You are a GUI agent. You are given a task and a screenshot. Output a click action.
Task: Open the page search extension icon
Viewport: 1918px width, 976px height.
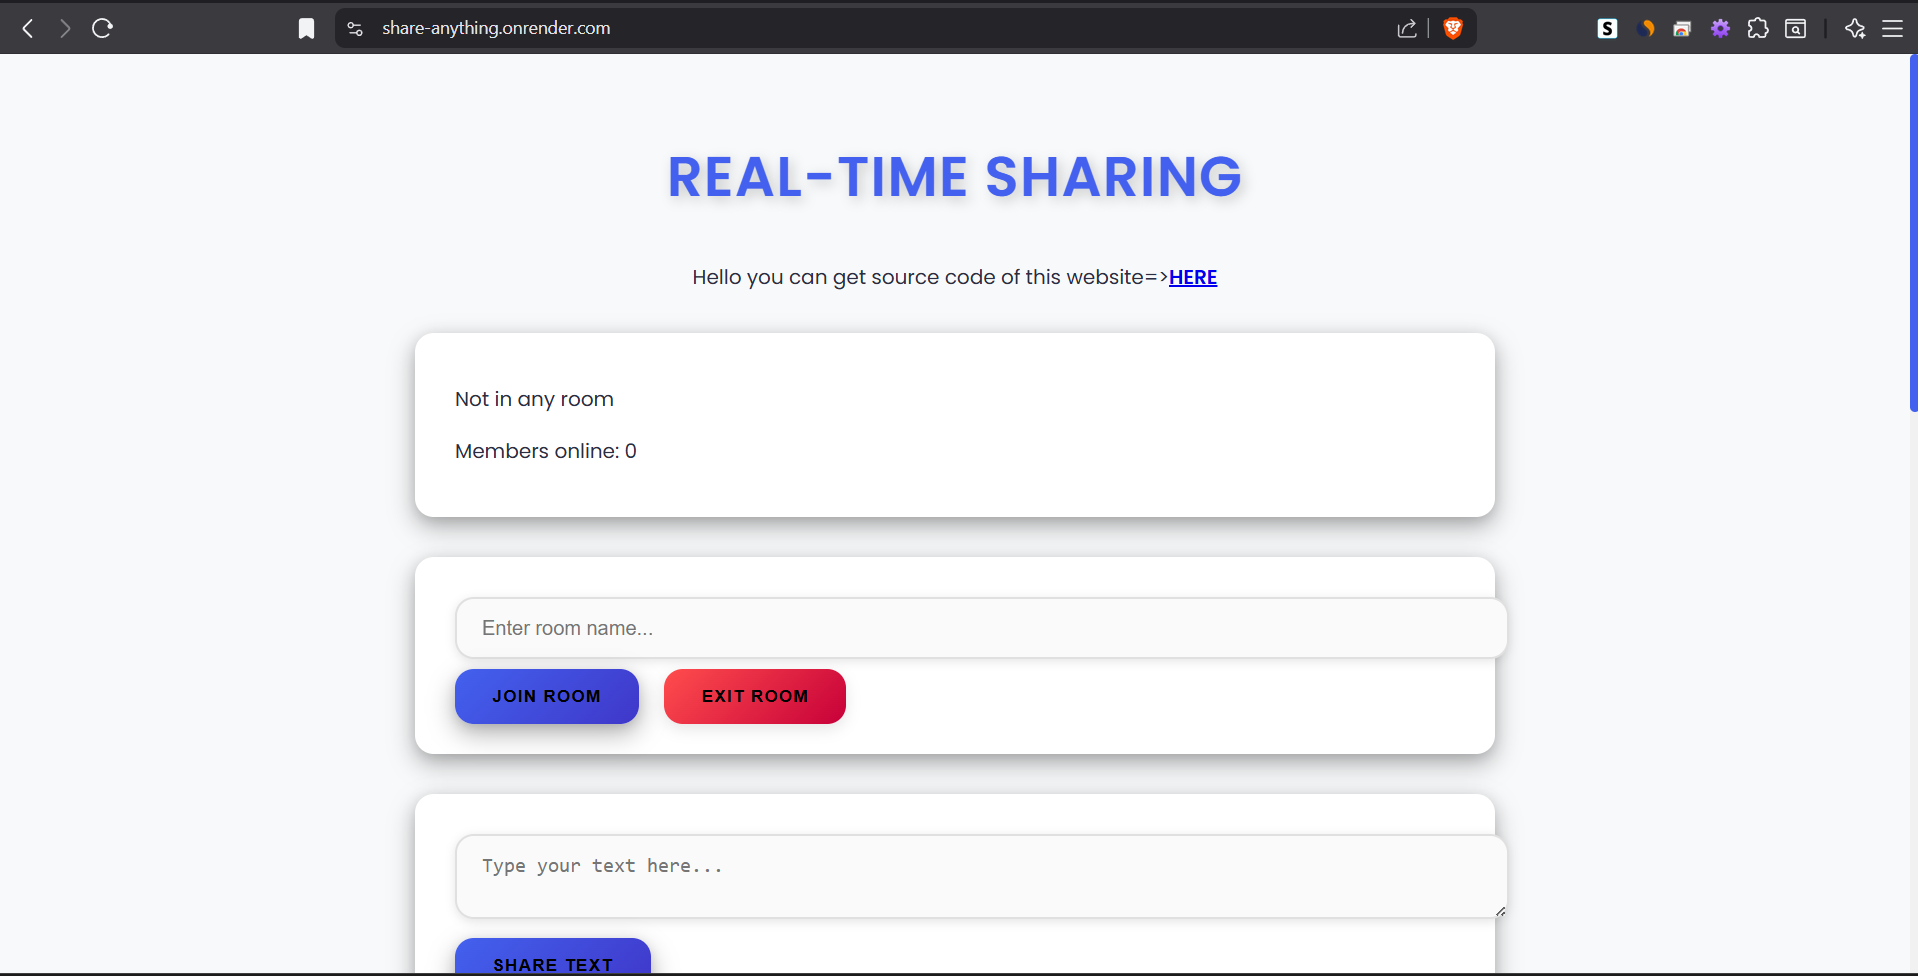click(x=1795, y=28)
